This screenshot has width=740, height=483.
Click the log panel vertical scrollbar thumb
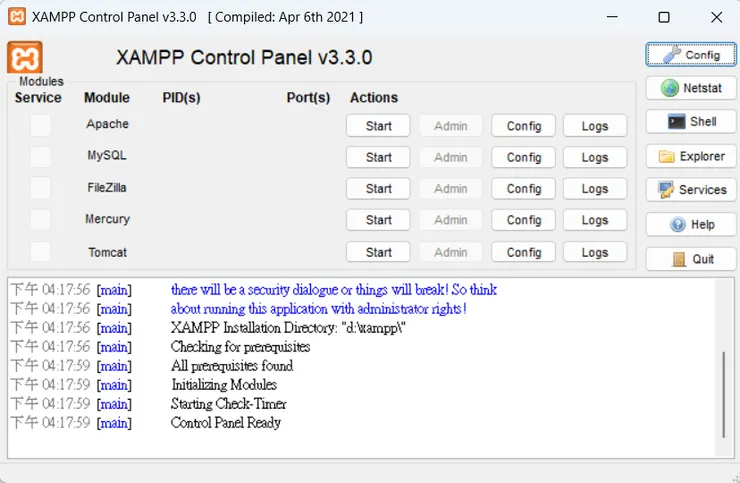coord(723,394)
